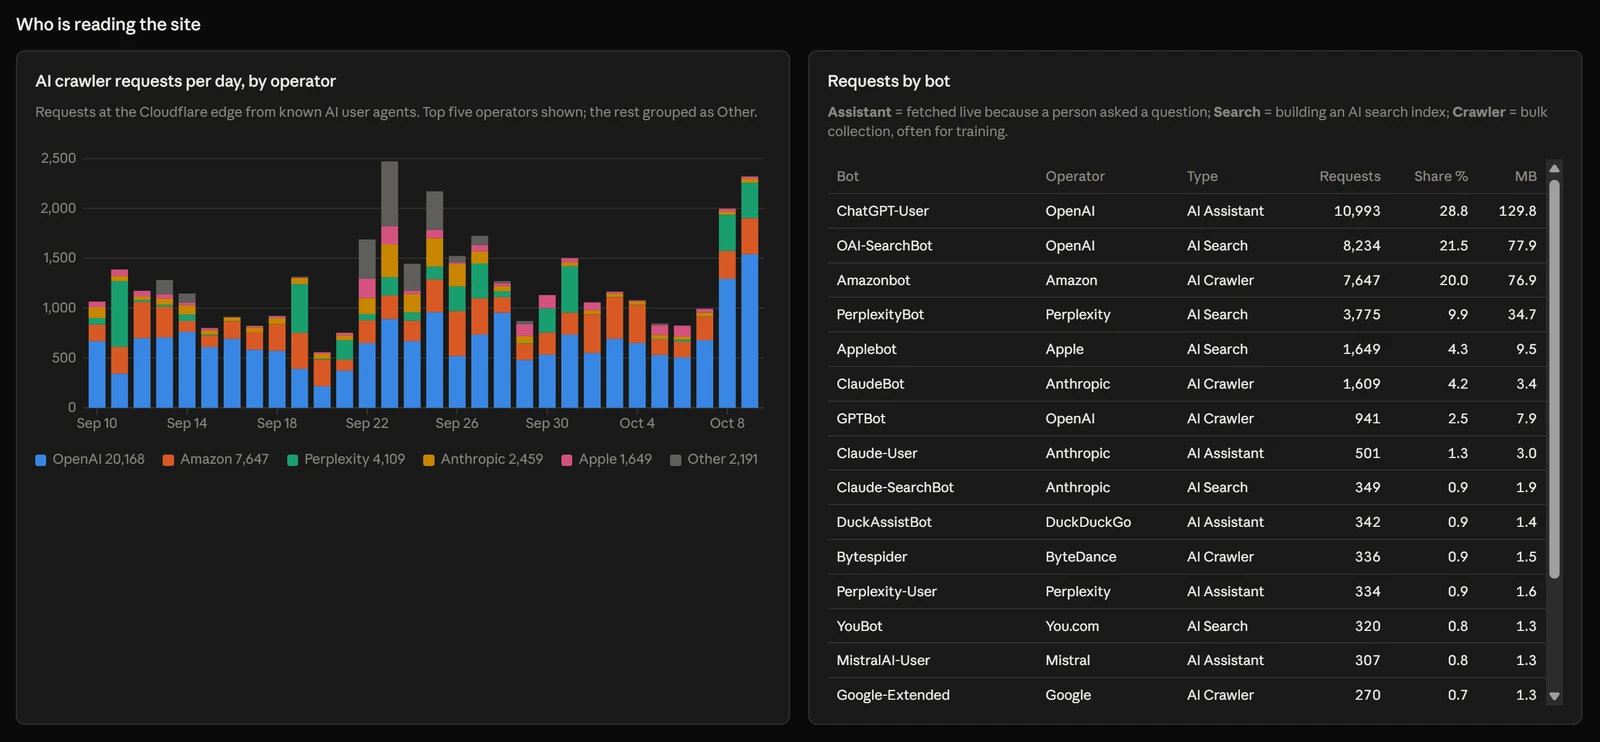The image size is (1600, 742).
Task: Select 'Google-Extended' in the bot table
Action: tap(893, 695)
